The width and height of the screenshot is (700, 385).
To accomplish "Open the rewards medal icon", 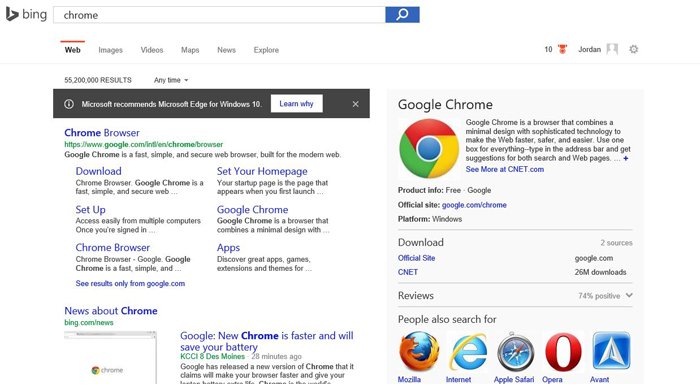I will tap(562, 49).
